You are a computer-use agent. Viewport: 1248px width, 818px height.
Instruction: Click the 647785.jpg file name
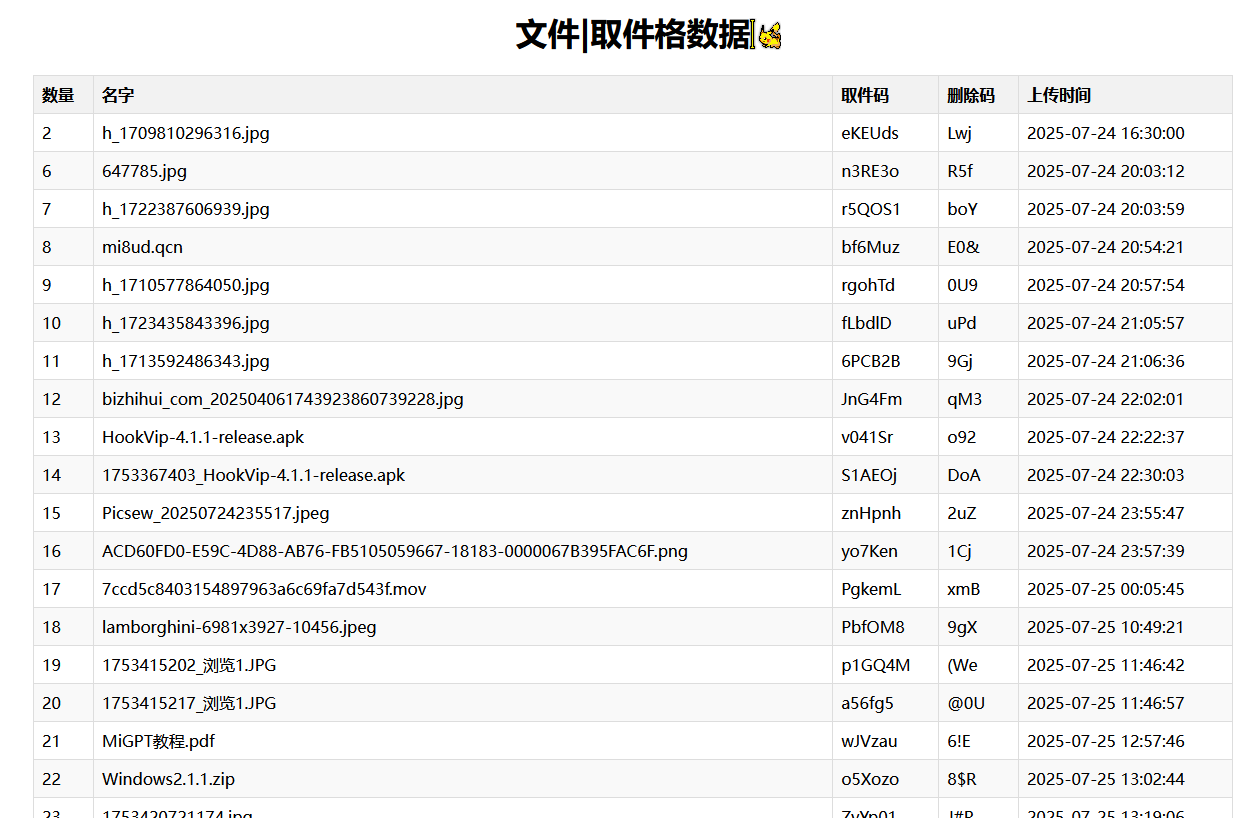click(144, 171)
